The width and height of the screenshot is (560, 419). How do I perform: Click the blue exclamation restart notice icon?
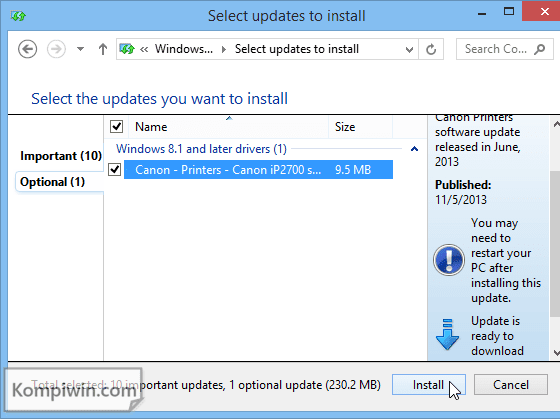449,260
